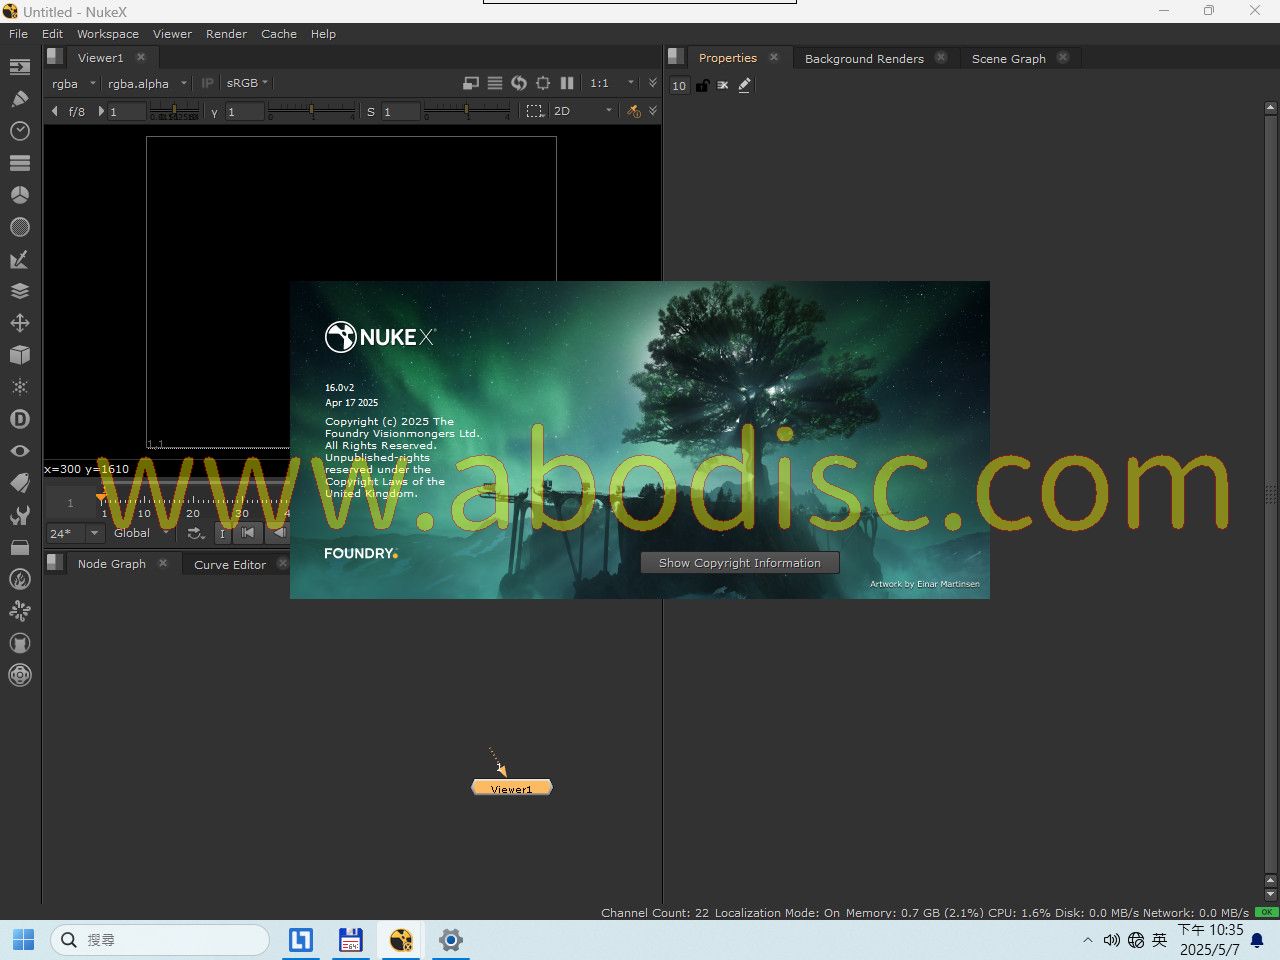Viewport: 1280px width, 960px height.
Task: Switch to the Scene Graph tab
Action: tap(1008, 58)
